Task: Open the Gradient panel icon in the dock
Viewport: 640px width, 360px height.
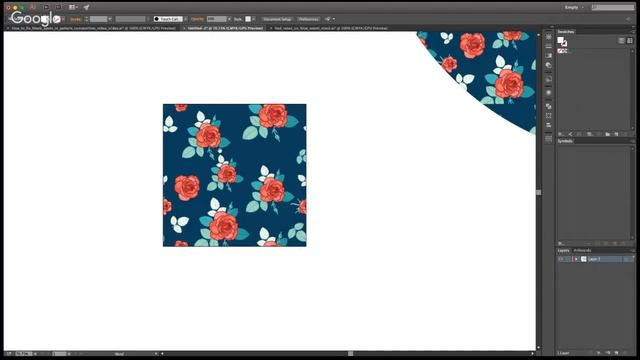Action: pos(549,56)
